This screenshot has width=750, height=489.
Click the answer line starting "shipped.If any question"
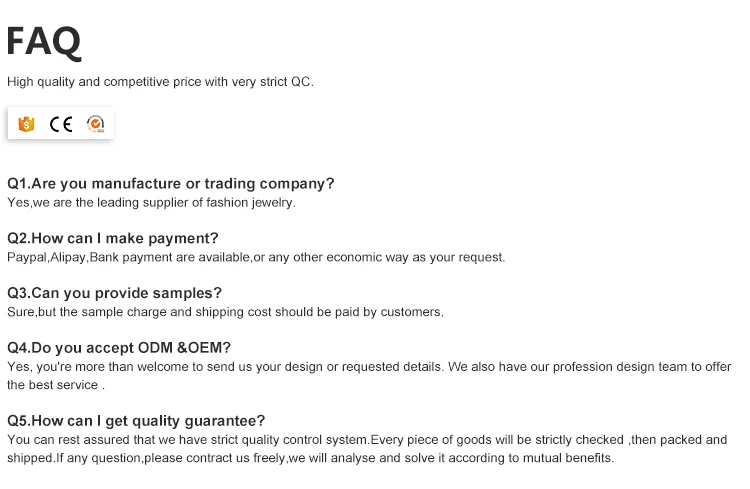pos(310,458)
